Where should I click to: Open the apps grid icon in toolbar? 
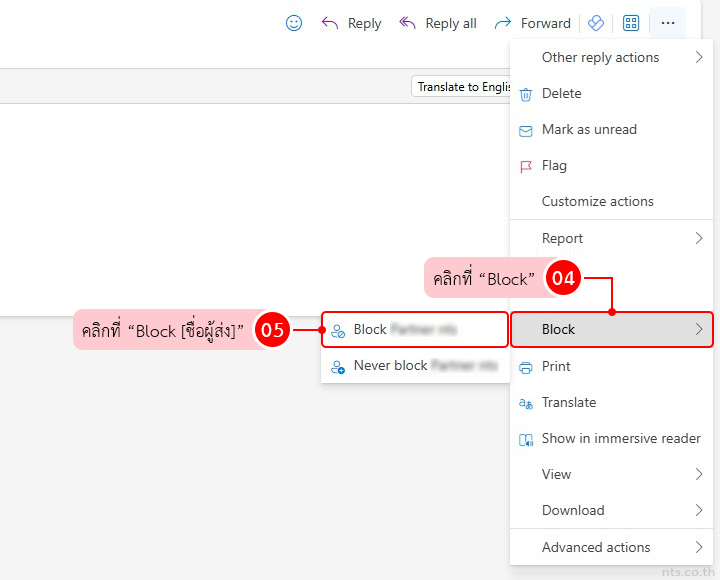coord(631,23)
